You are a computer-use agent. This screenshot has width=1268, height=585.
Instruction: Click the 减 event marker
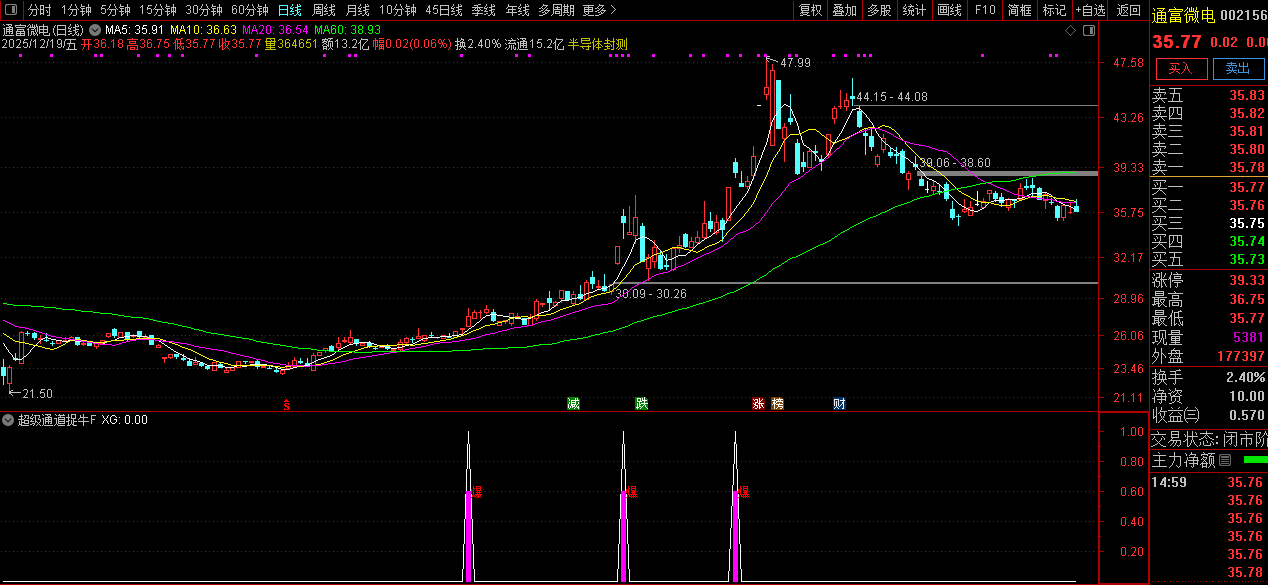tap(573, 404)
